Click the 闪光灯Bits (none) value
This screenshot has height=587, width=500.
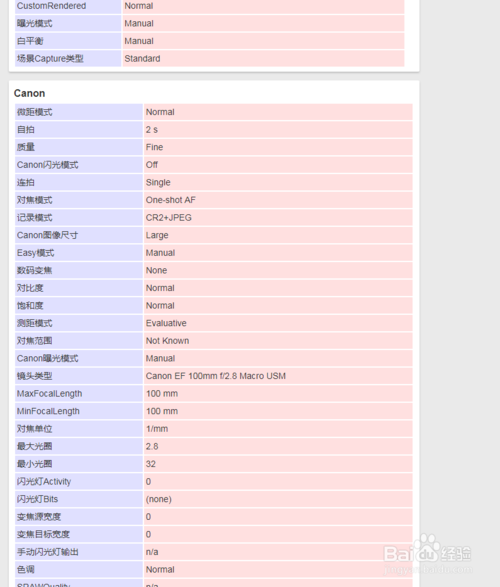point(159,499)
